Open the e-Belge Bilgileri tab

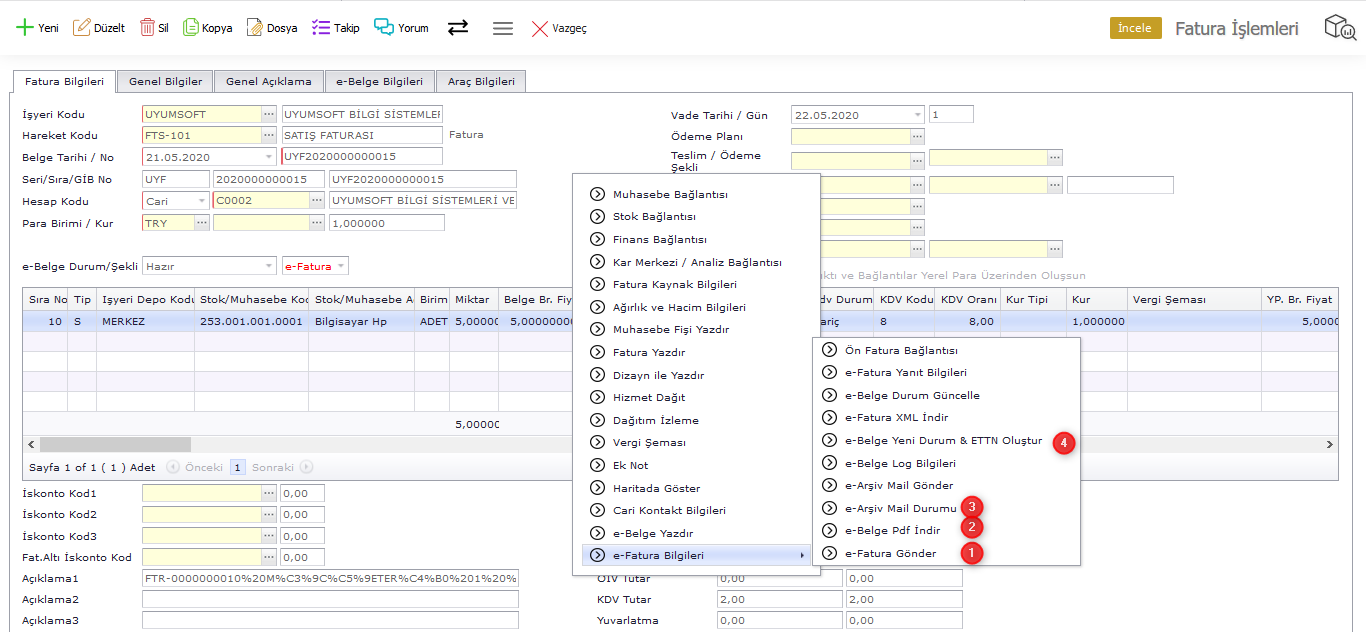tap(379, 82)
